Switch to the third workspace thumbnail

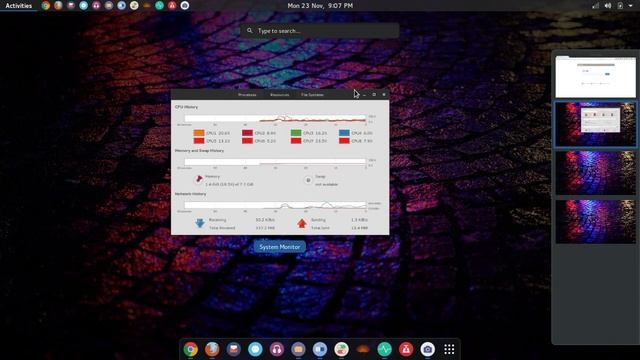[596, 173]
